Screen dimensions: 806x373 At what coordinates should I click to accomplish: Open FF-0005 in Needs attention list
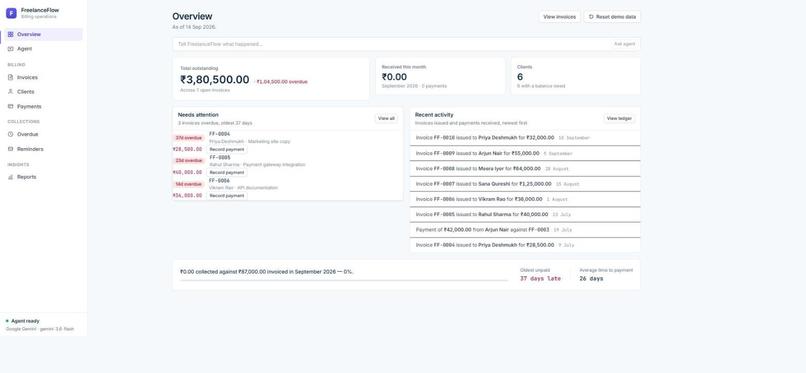click(x=219, y=157)
